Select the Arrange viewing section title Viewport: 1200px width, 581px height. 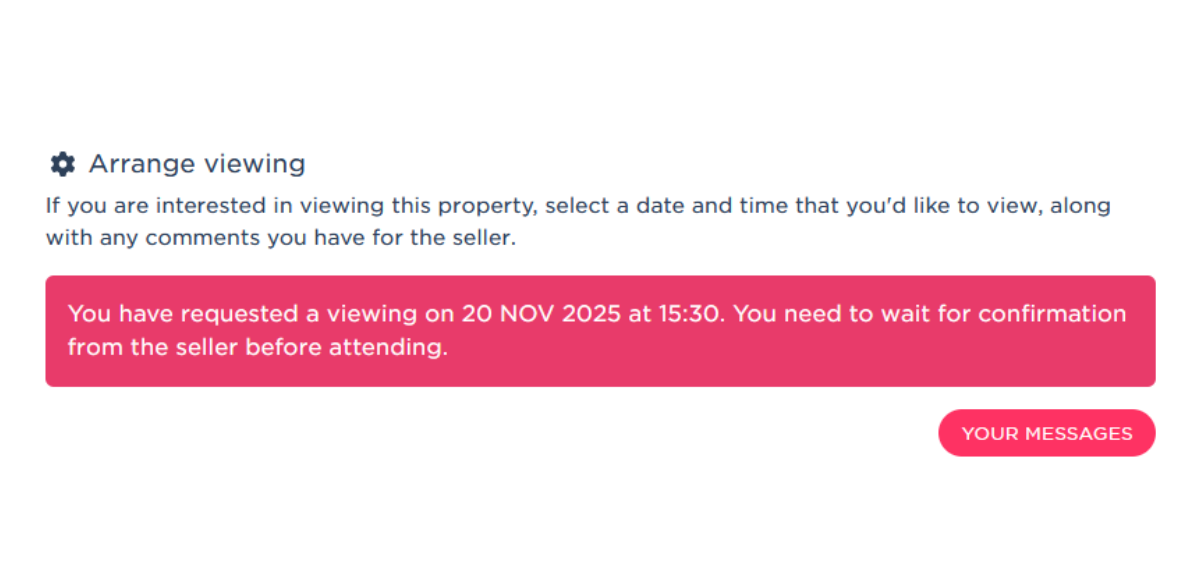(x=197, y=163)
